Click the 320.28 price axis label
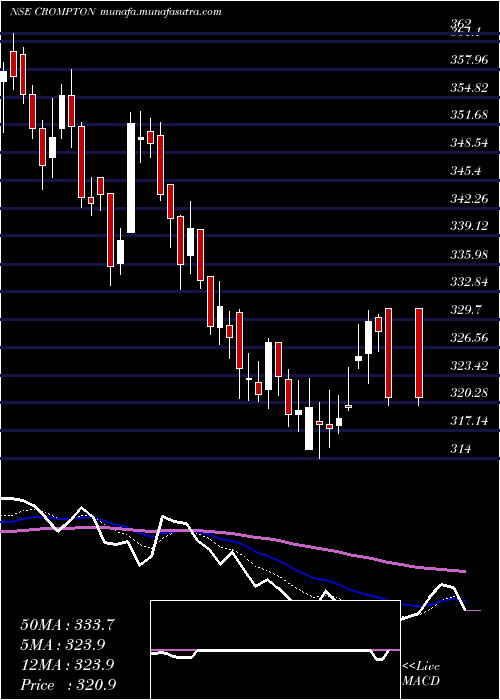Viewport: 500px width, 700px height. click(469, 393)
